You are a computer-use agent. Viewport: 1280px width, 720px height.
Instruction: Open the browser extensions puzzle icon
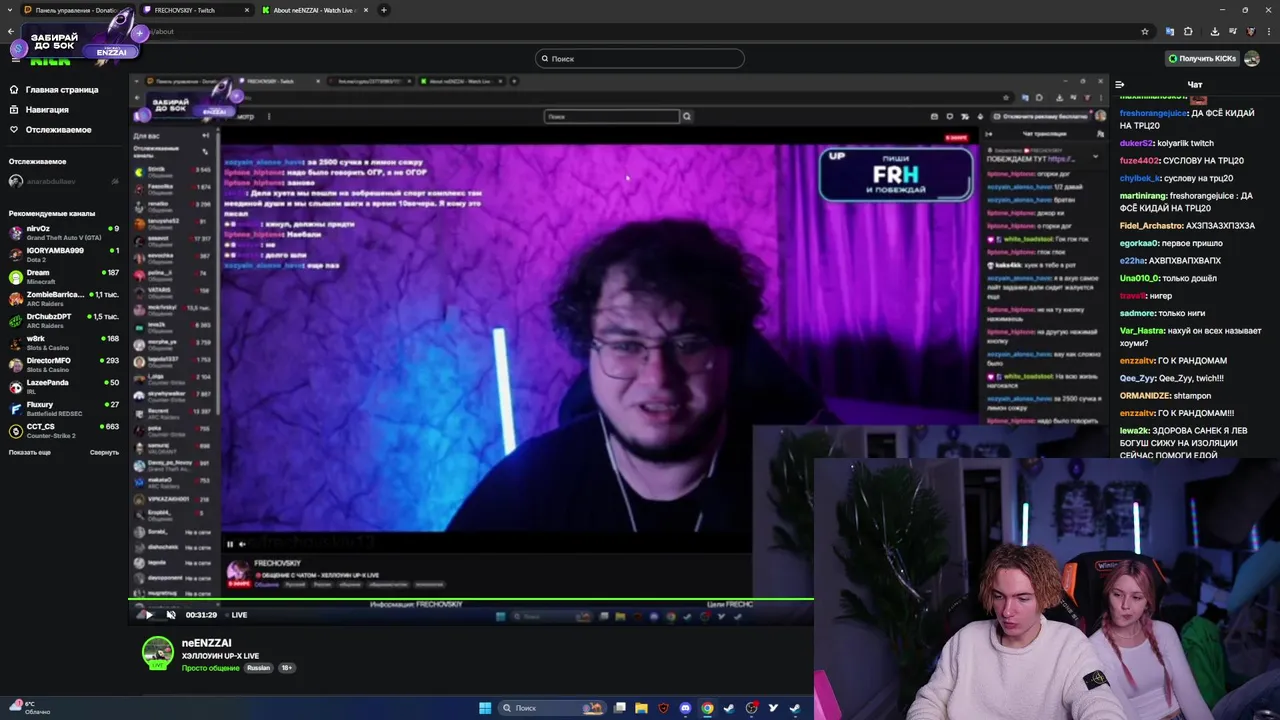coord(1189,31)
